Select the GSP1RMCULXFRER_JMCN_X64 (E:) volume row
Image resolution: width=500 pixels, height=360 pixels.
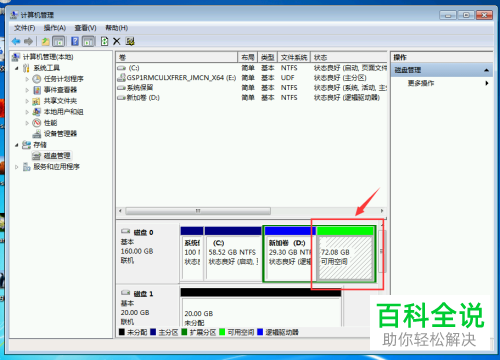pos(252,78)
